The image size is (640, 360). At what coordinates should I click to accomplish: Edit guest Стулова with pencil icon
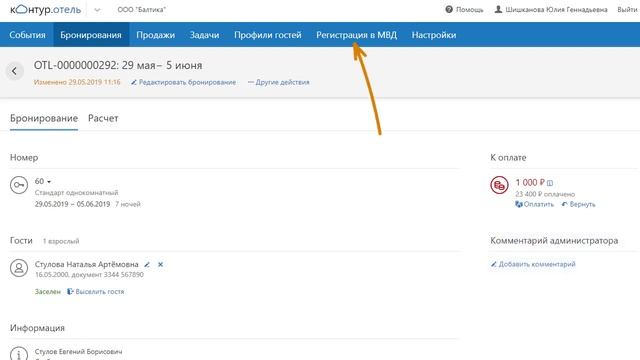point(147,264)
